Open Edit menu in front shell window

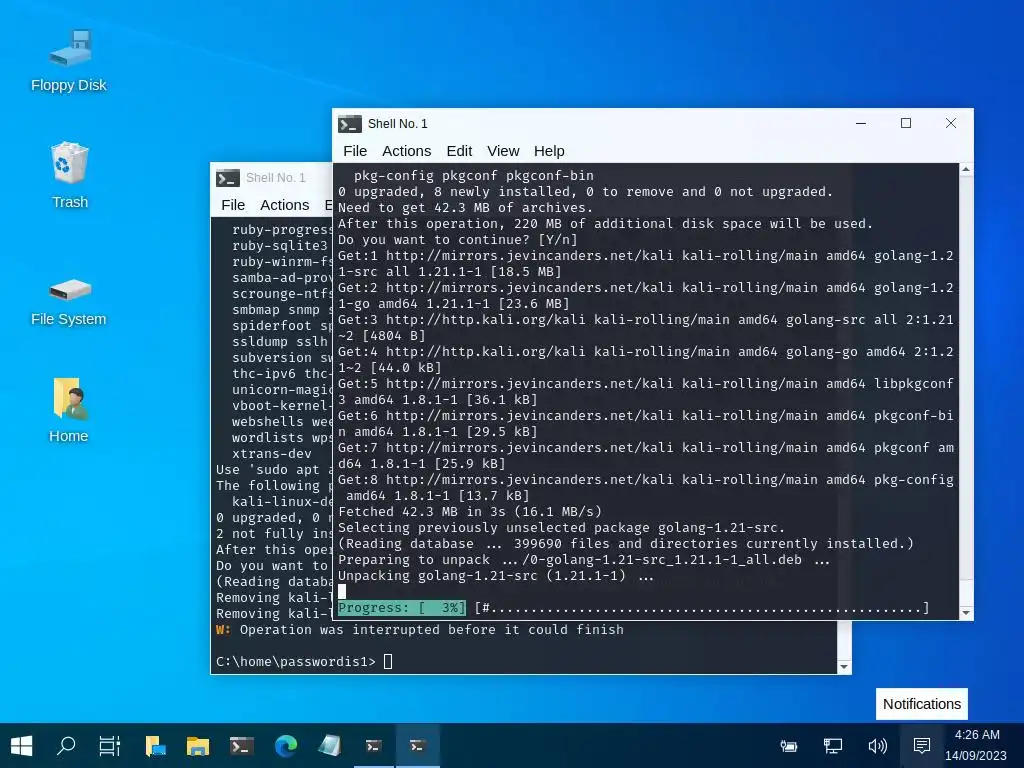459,151
